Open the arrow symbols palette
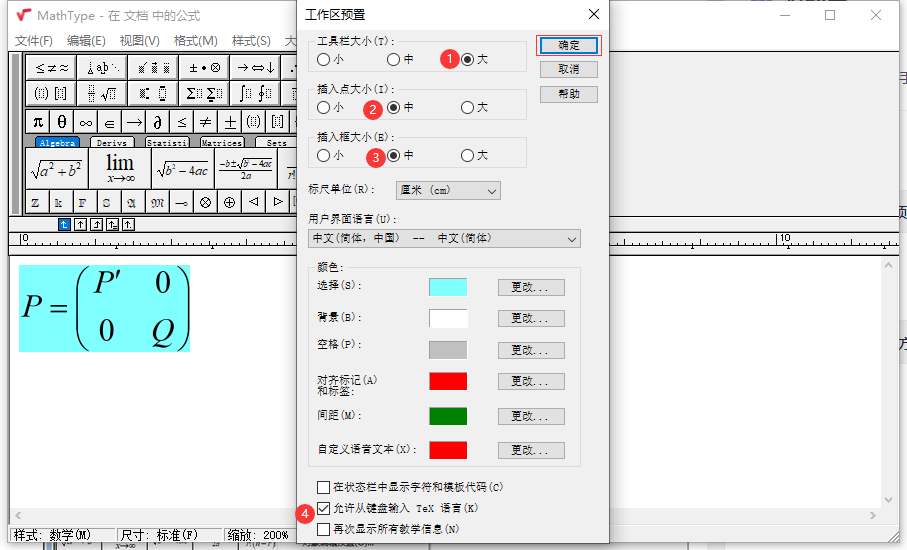 click(x=255, y=68)
